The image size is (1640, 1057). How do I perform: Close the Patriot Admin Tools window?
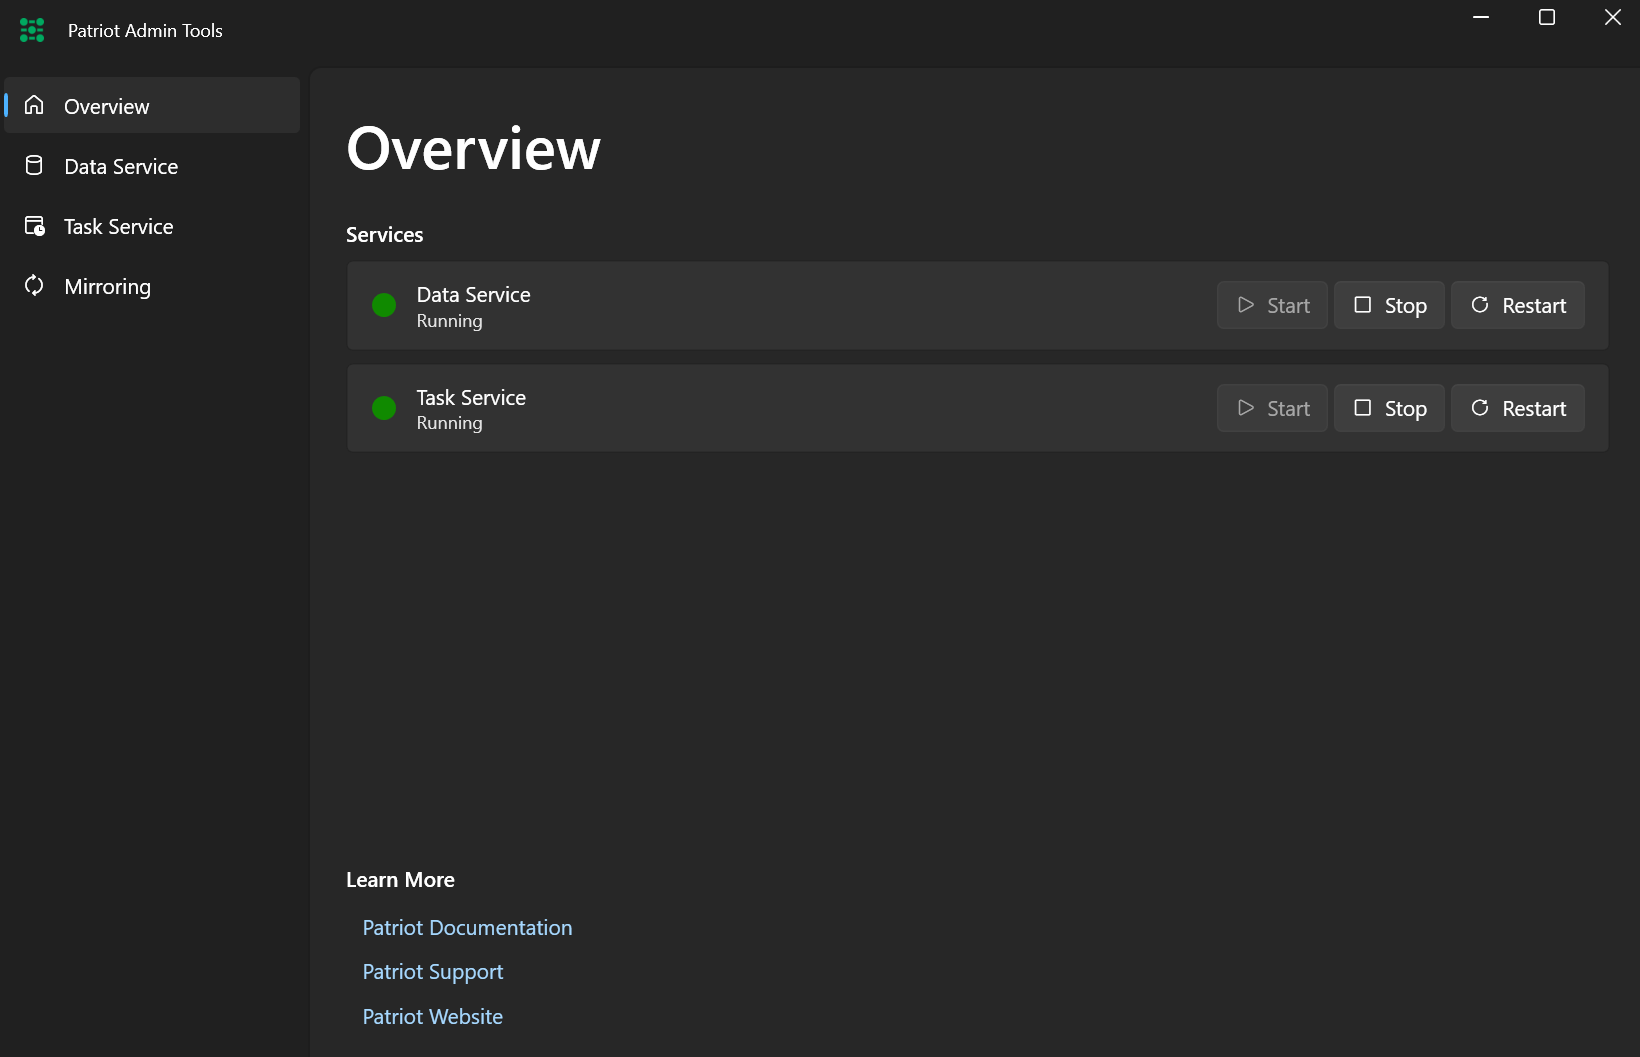click(x=1613, y=17)
